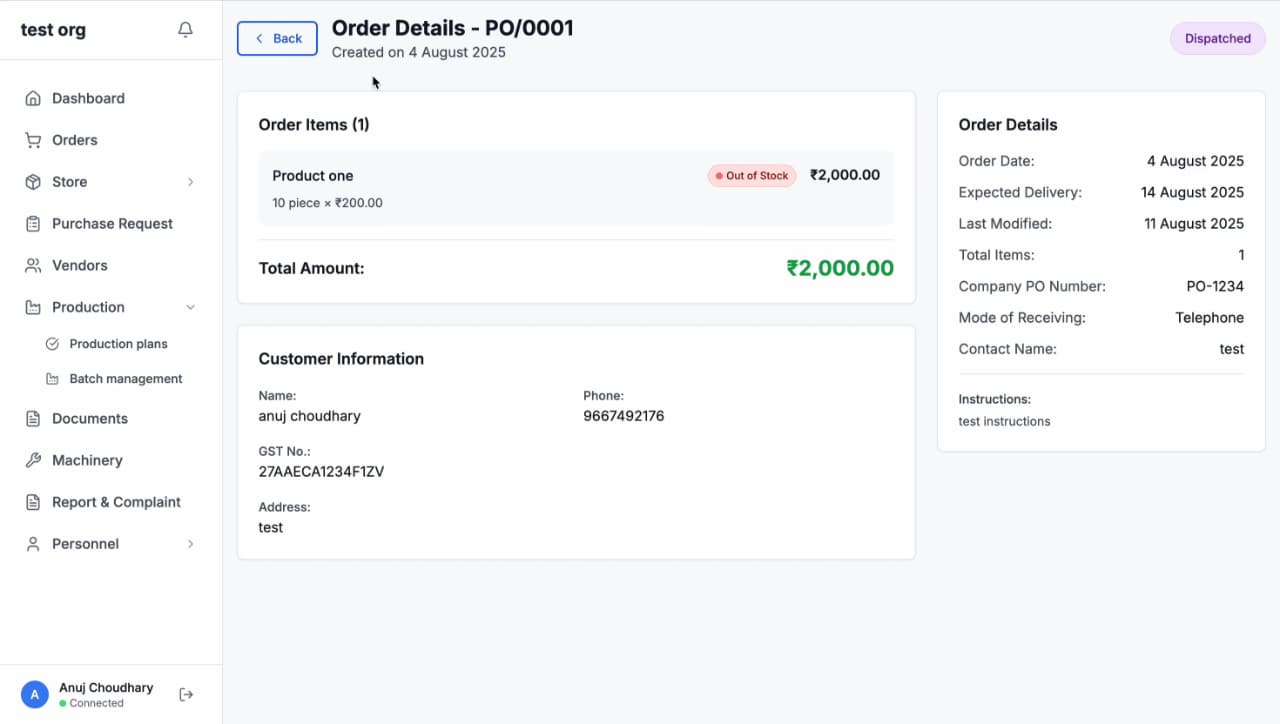Click the Machinery wrench icon
The width and height of the screenshot is (1280, 724).
tap(33, 460)
